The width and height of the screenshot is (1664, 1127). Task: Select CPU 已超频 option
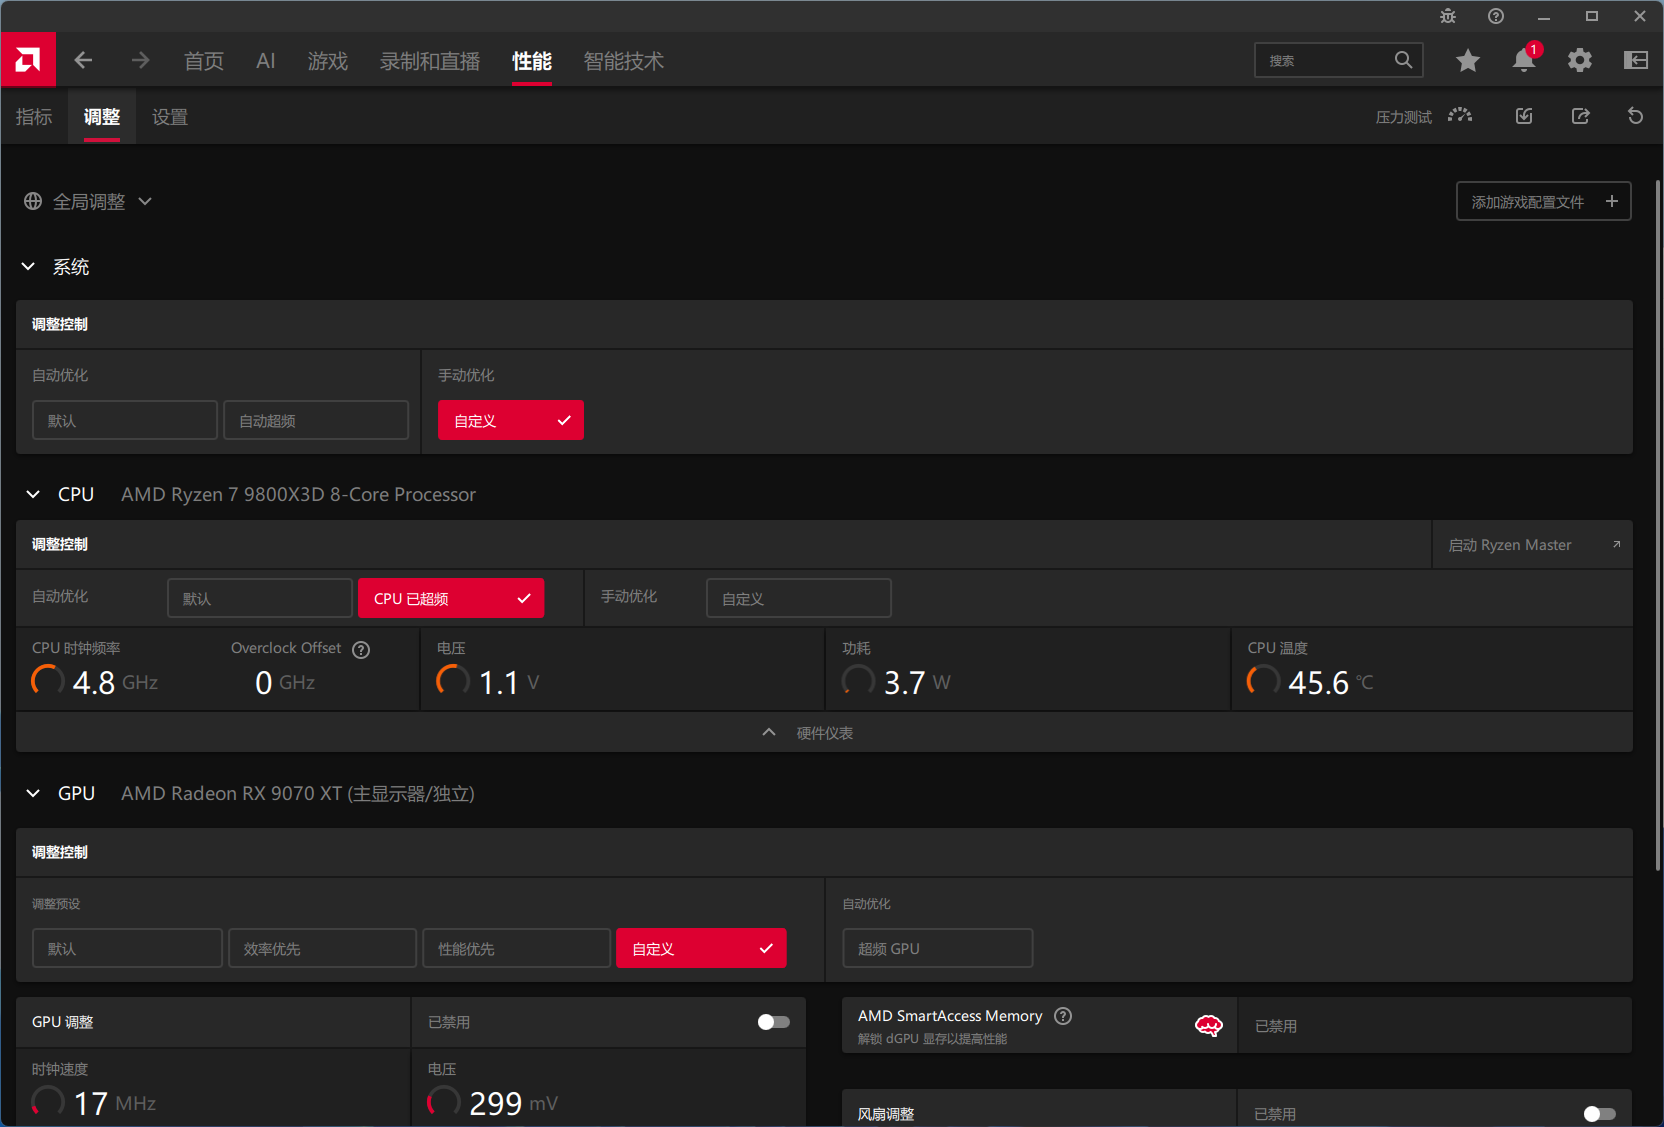coord(451,598)
